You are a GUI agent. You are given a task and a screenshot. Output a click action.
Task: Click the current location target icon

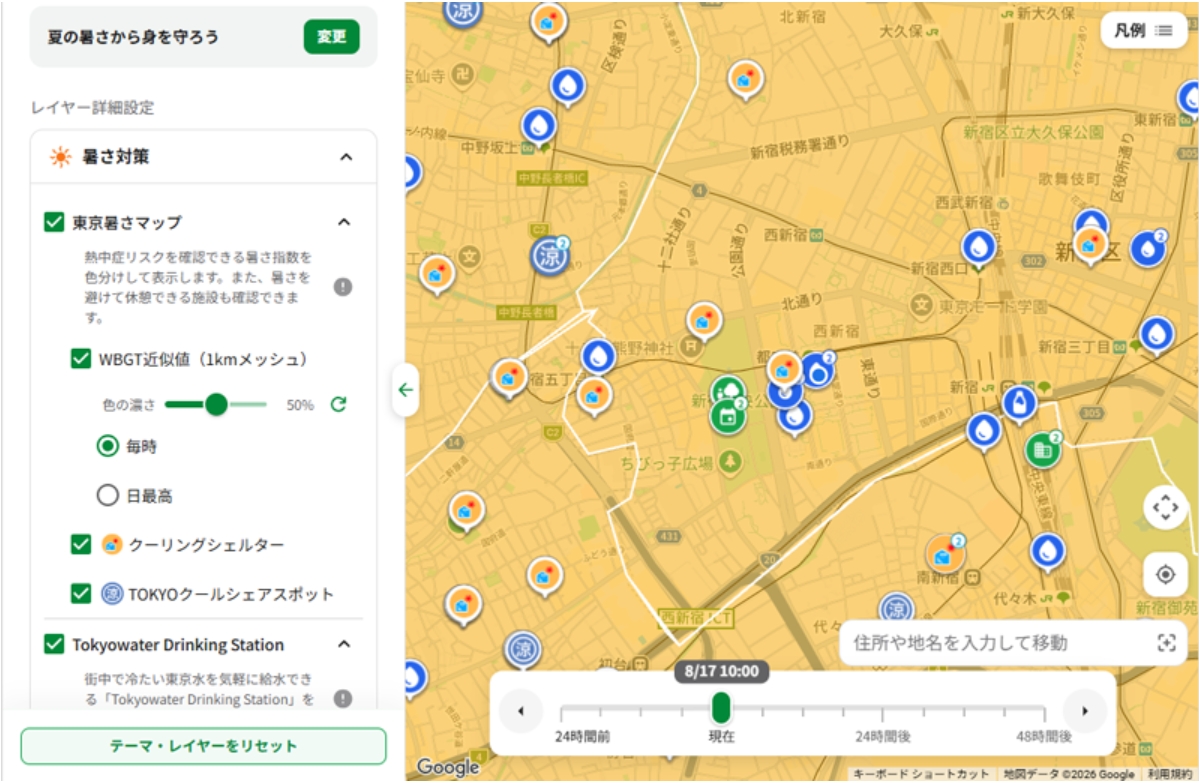click(1165, 574)
